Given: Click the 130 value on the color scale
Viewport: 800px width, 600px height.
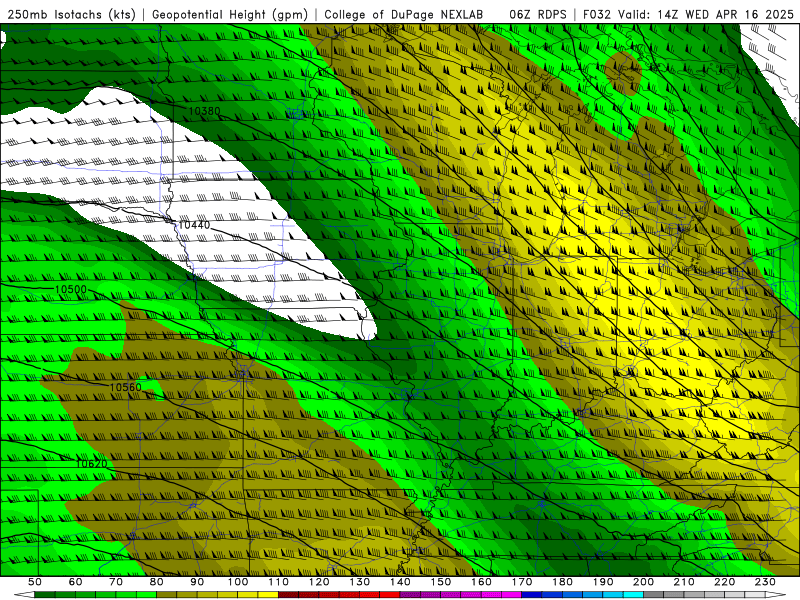Looking at the screenshot, I should [x=360, y=582].
